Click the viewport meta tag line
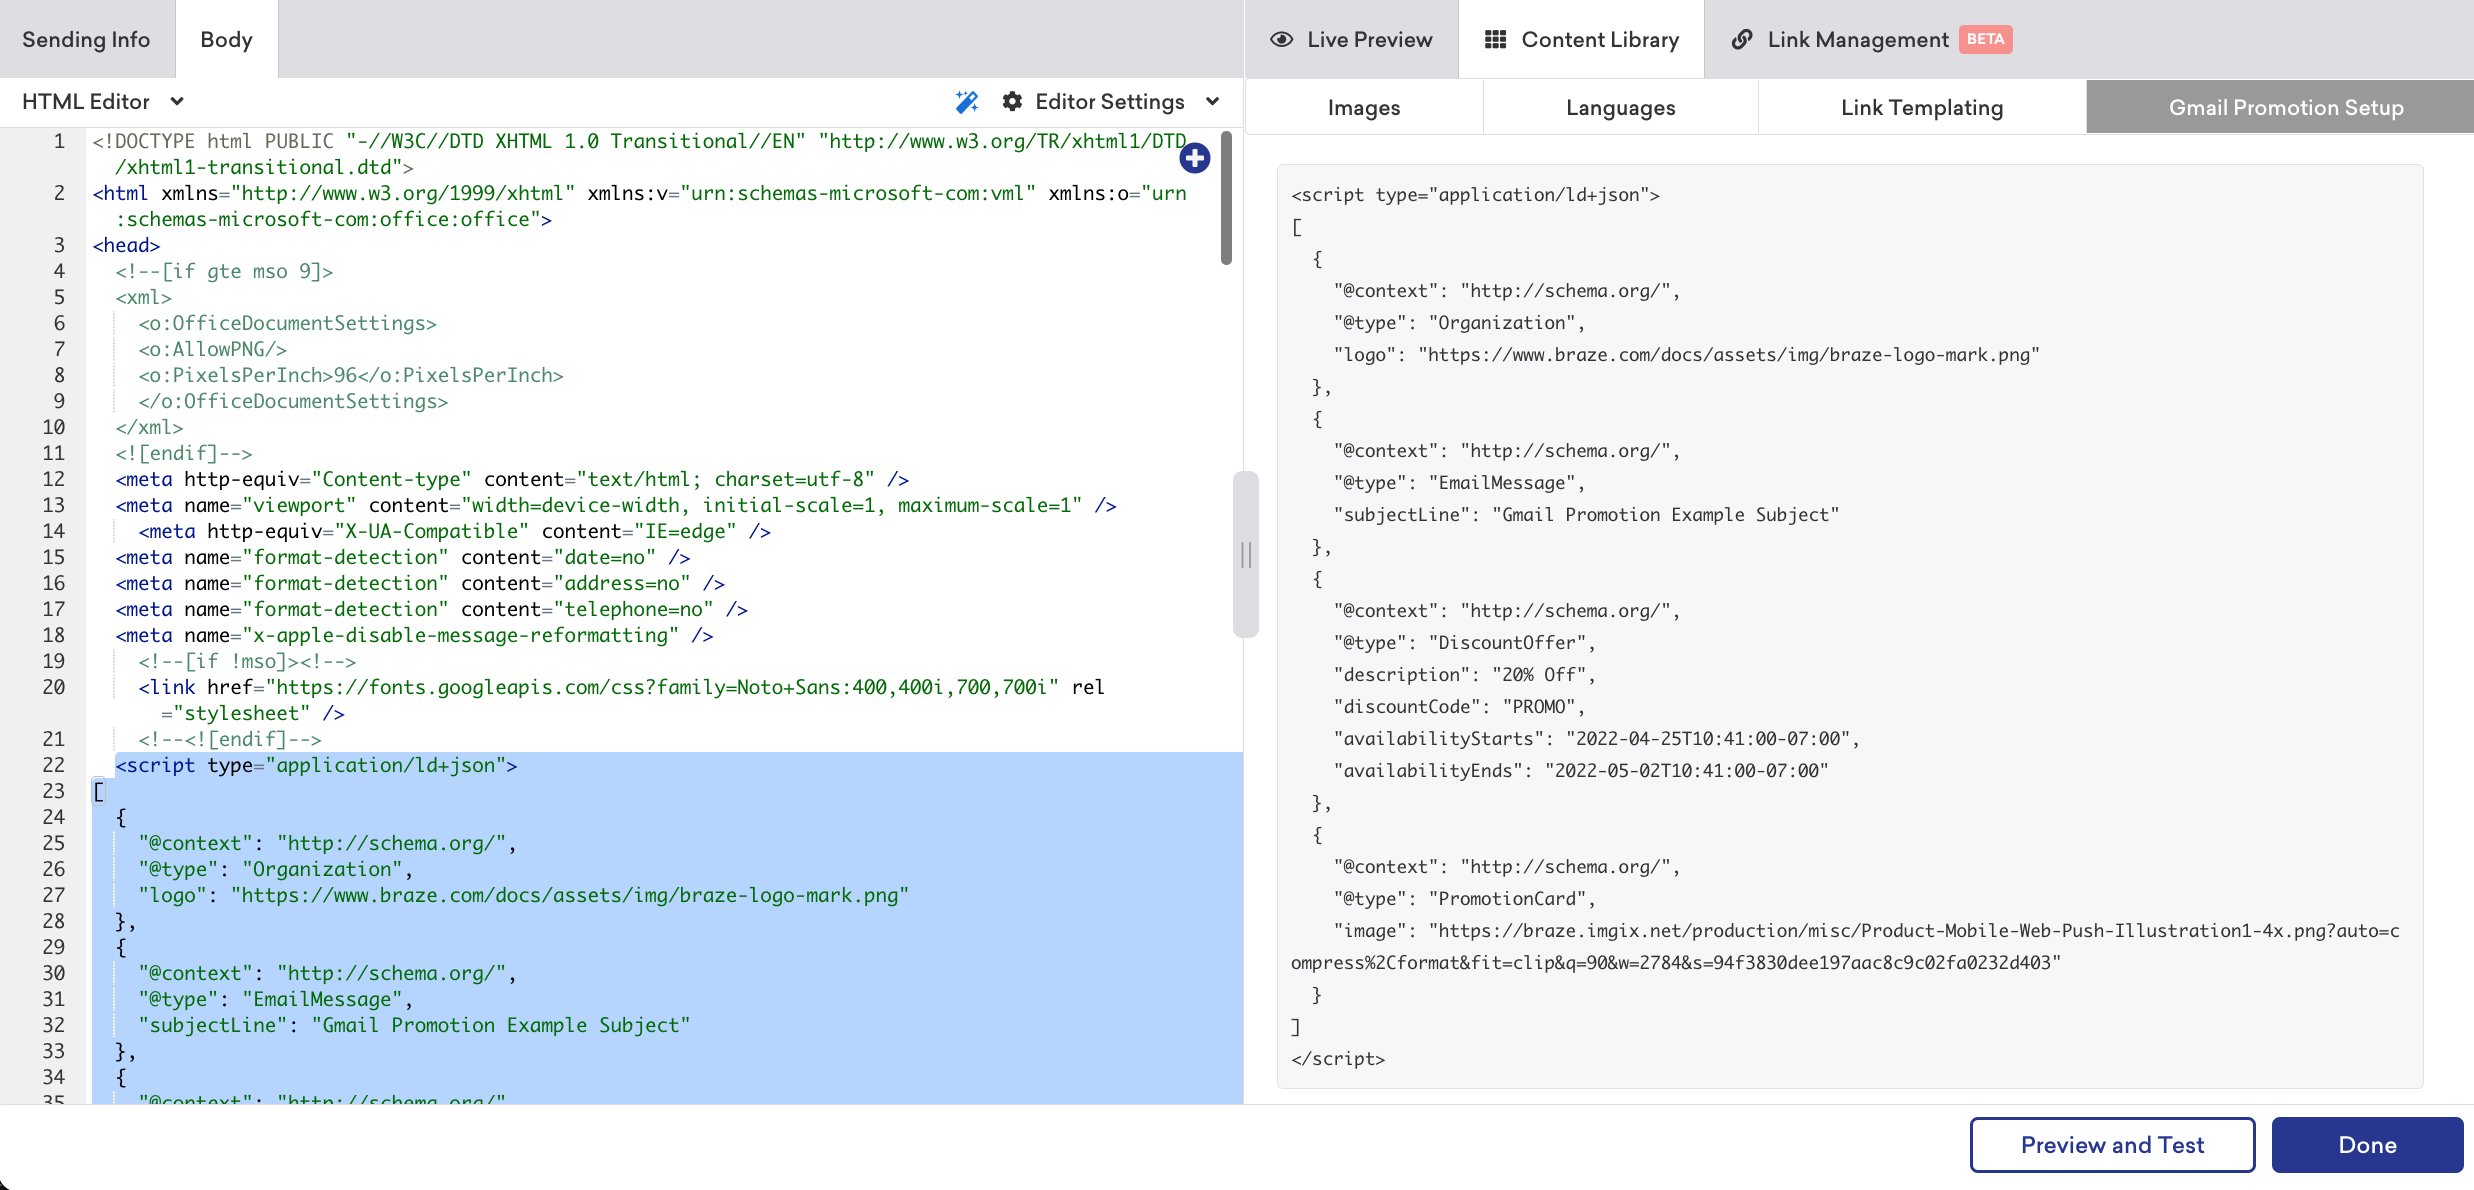The height and width of the screenshot is (1190, 2474). click(616, 505)
